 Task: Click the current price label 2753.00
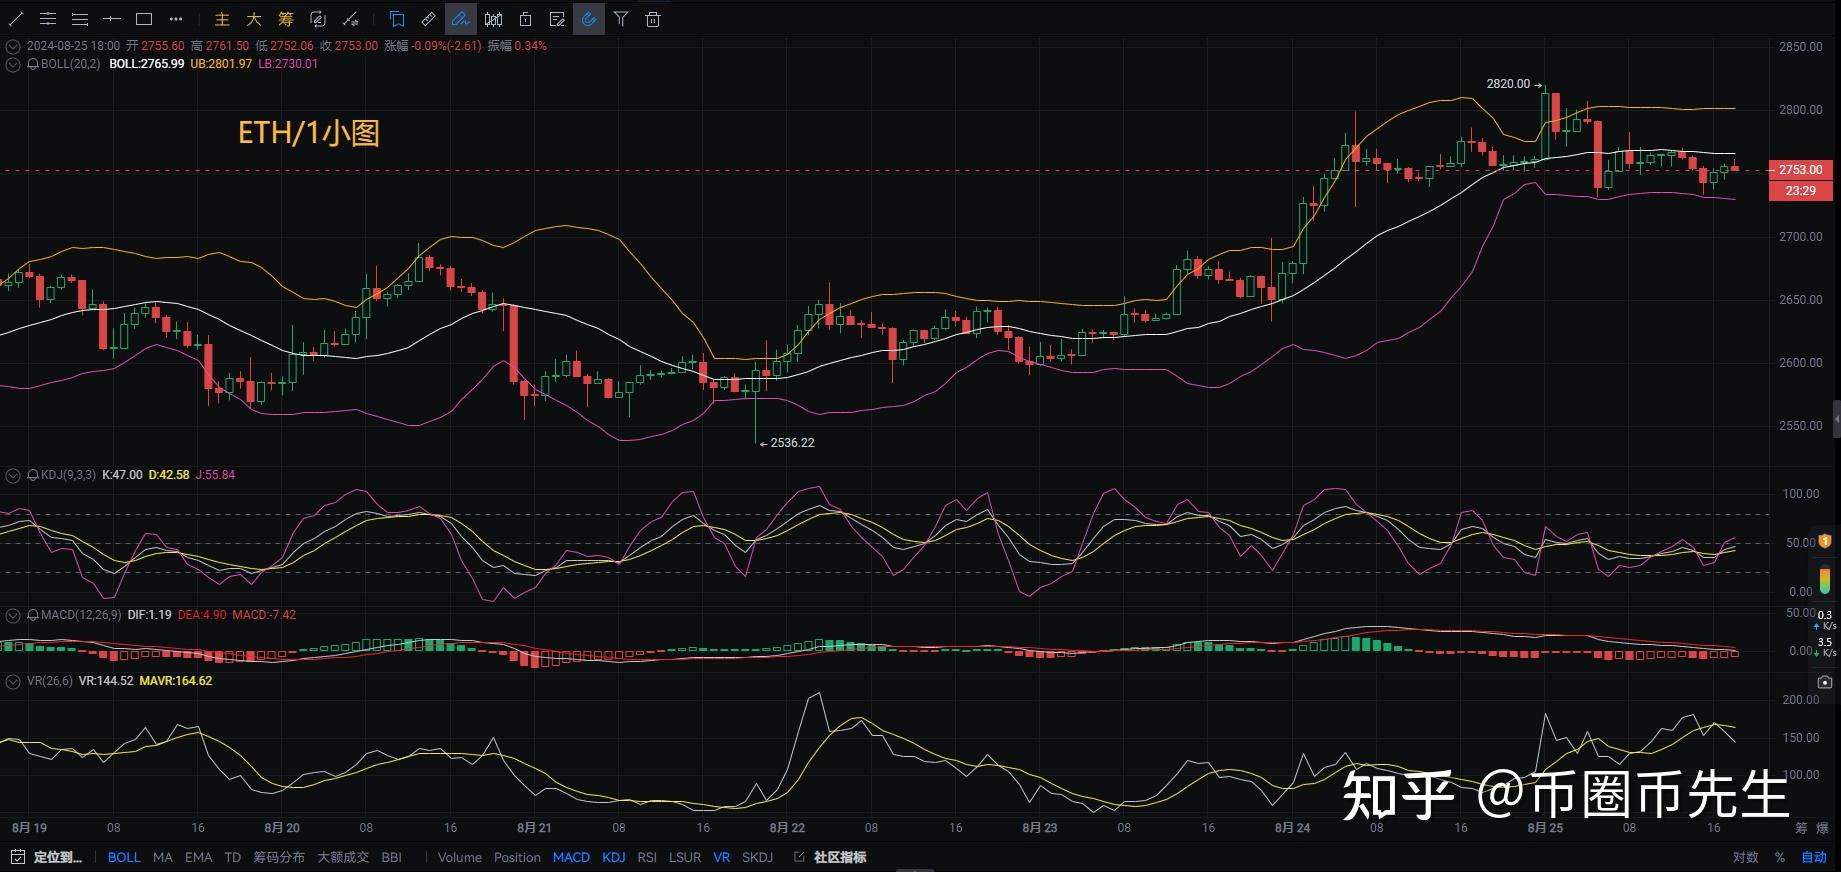[x=1800, y=170]
